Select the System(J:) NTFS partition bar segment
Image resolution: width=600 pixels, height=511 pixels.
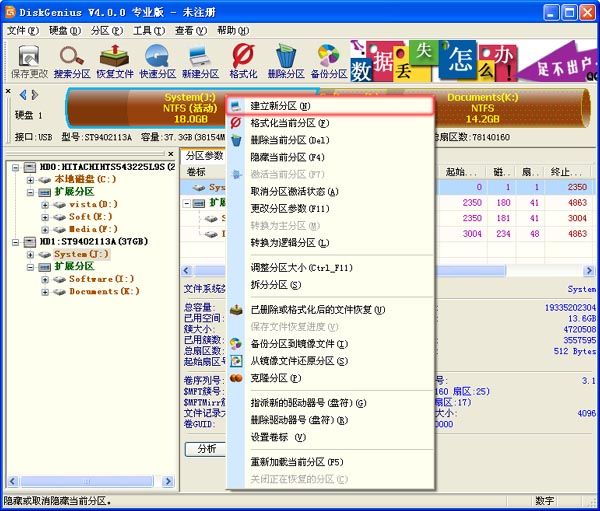point(189,108)
